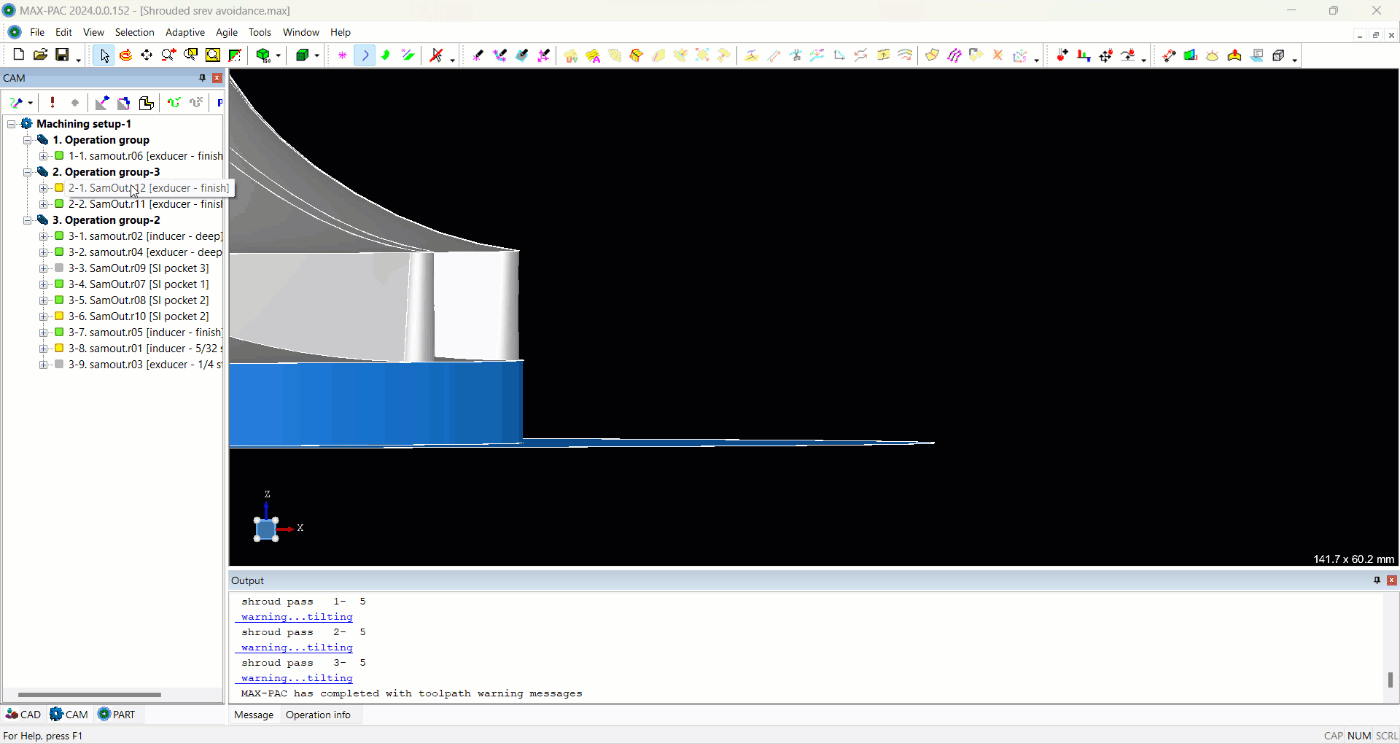
Task: Select the arrow pointer selection tool
Action: tap(104, 55)
